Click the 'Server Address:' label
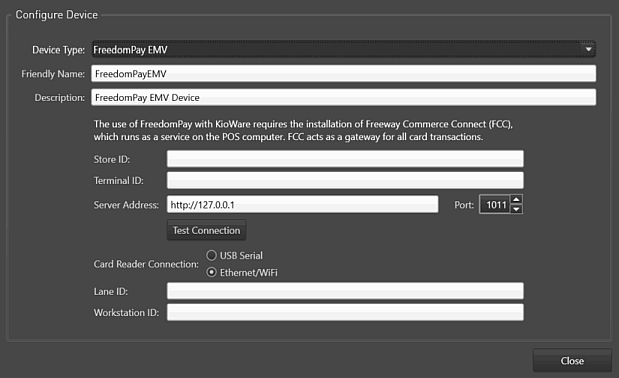The height and width of the screenshot is (378, 619). point(126,205)
